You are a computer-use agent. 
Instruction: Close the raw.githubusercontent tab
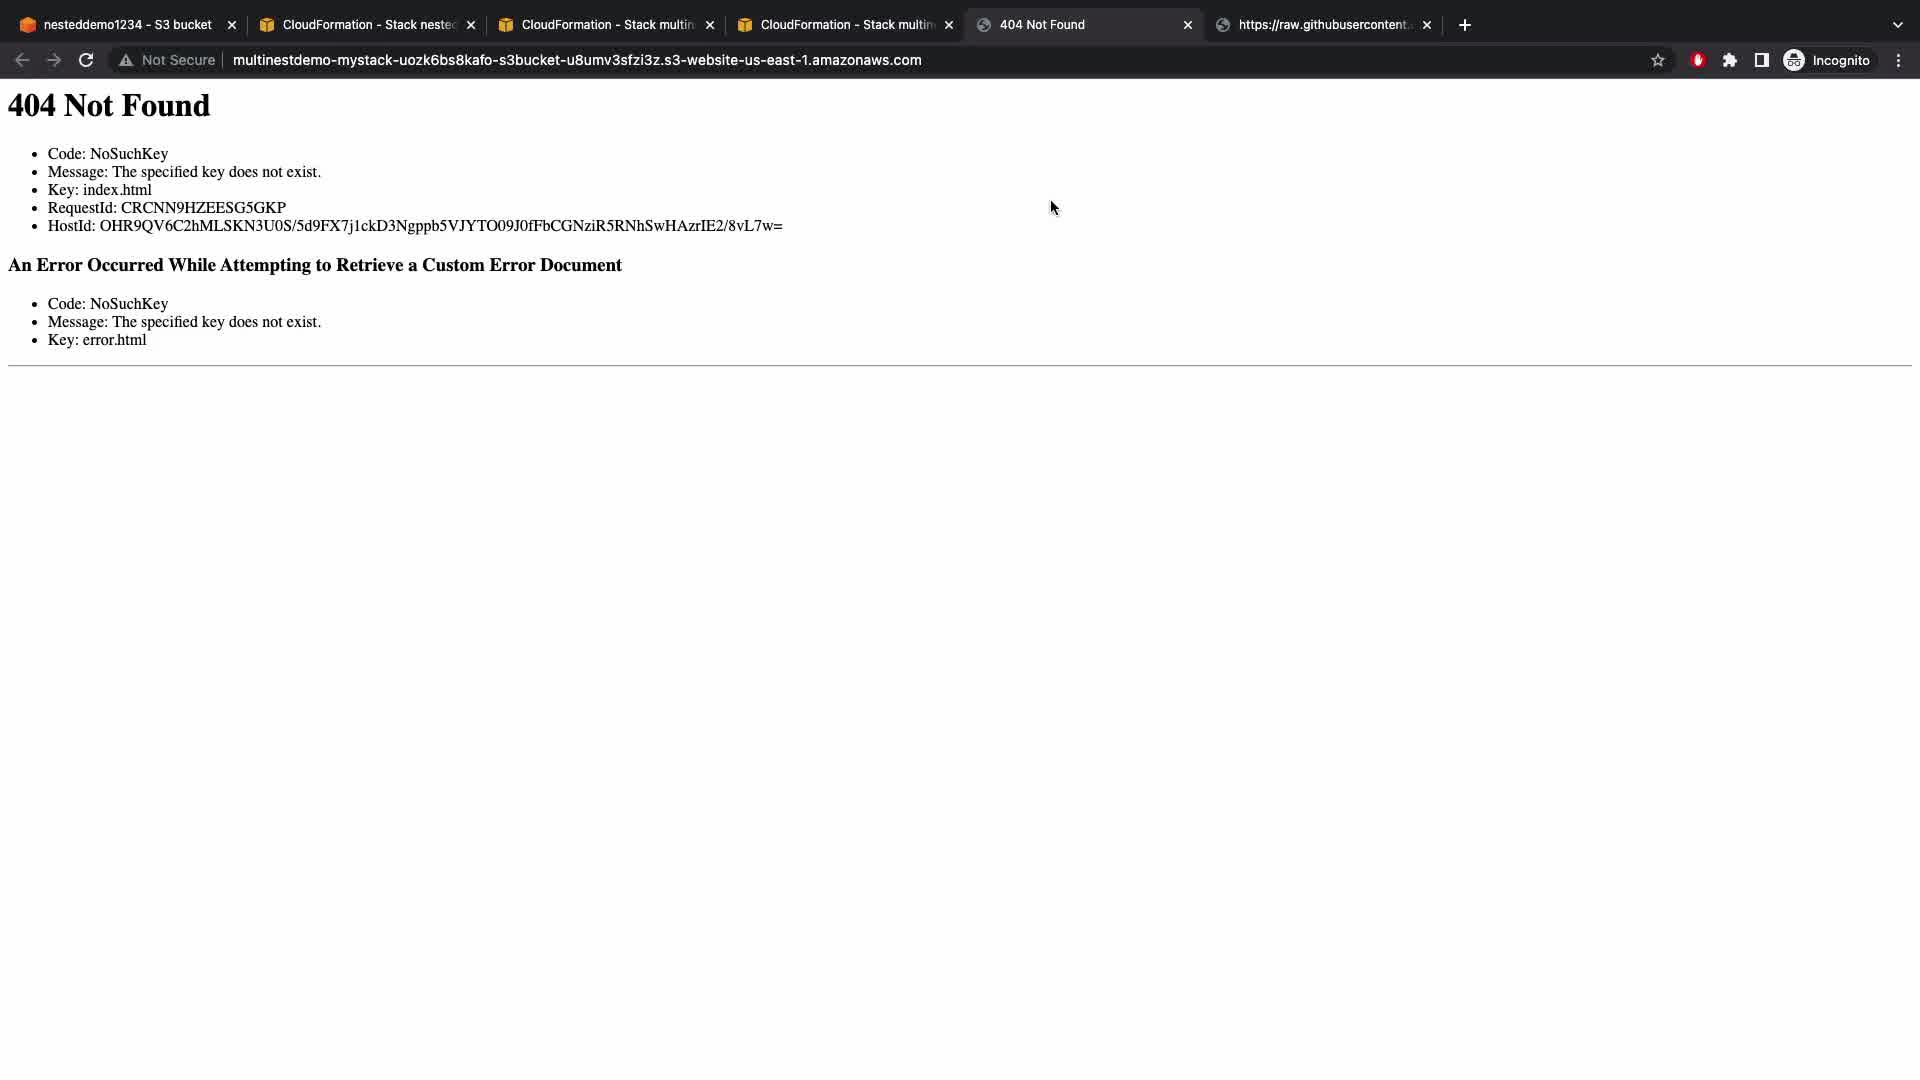pos(1427,25)
